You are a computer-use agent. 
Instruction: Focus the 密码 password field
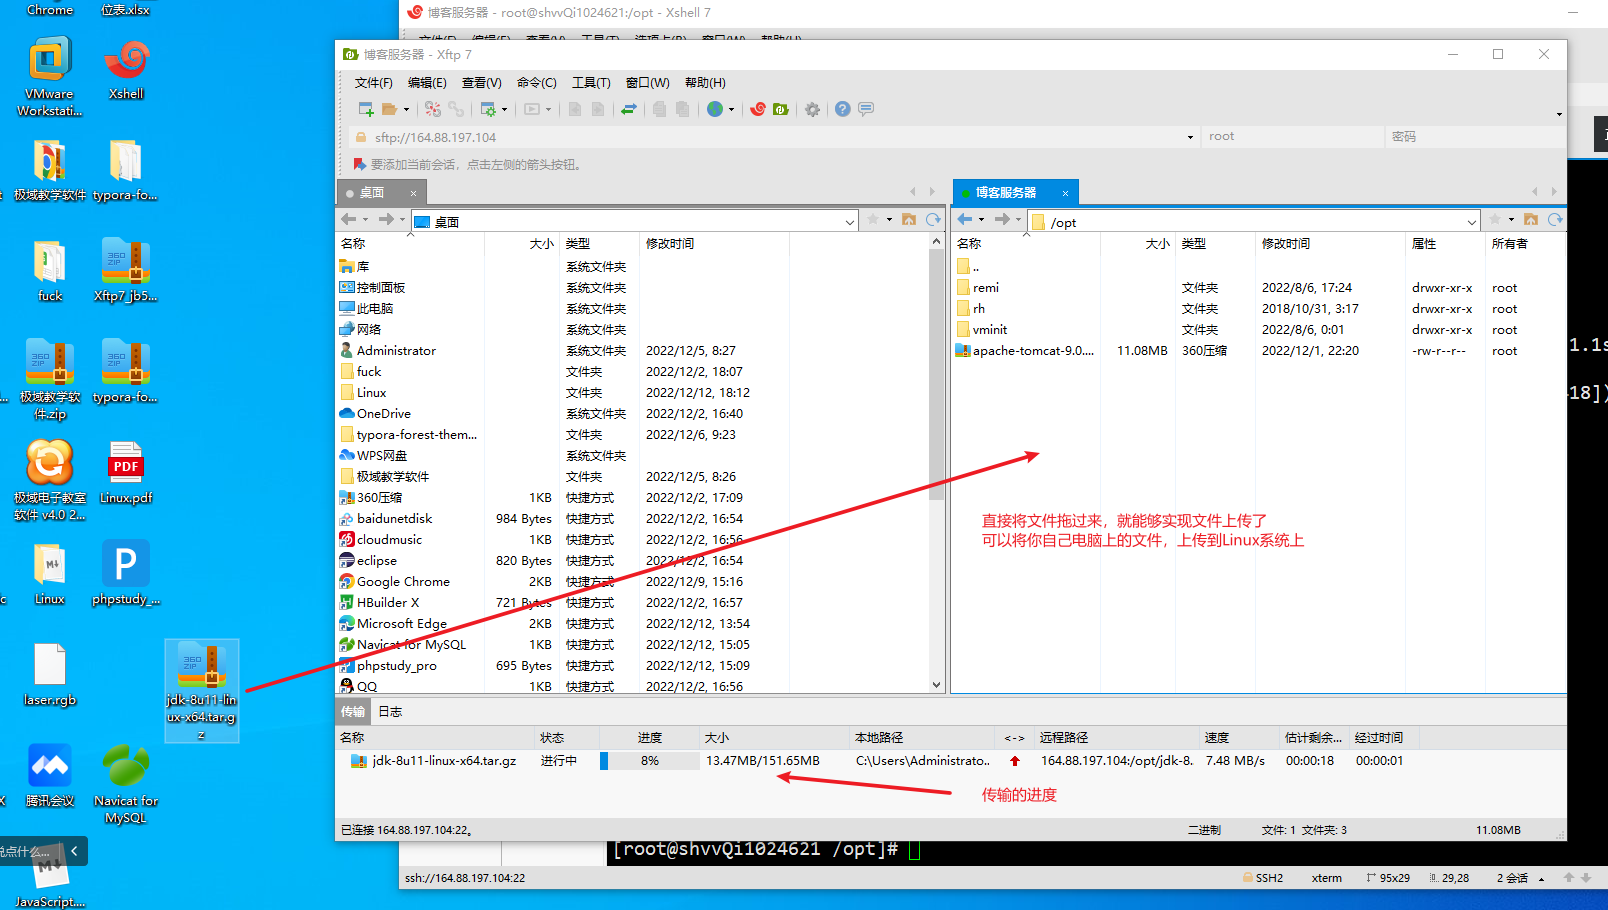[1475, 137]
